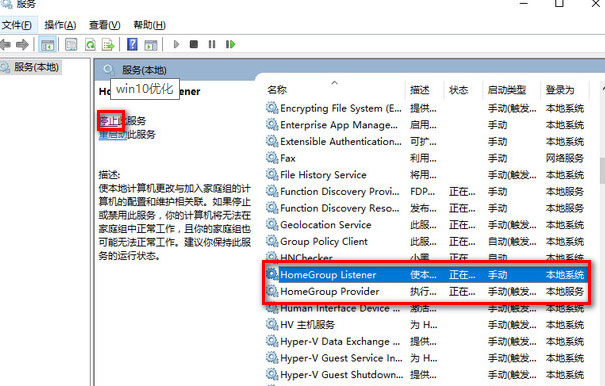Image resolution: width=605 pixels, height=386 pixels.
Task: Toggle the show/hide console tree icon
Action: point(48,45)
